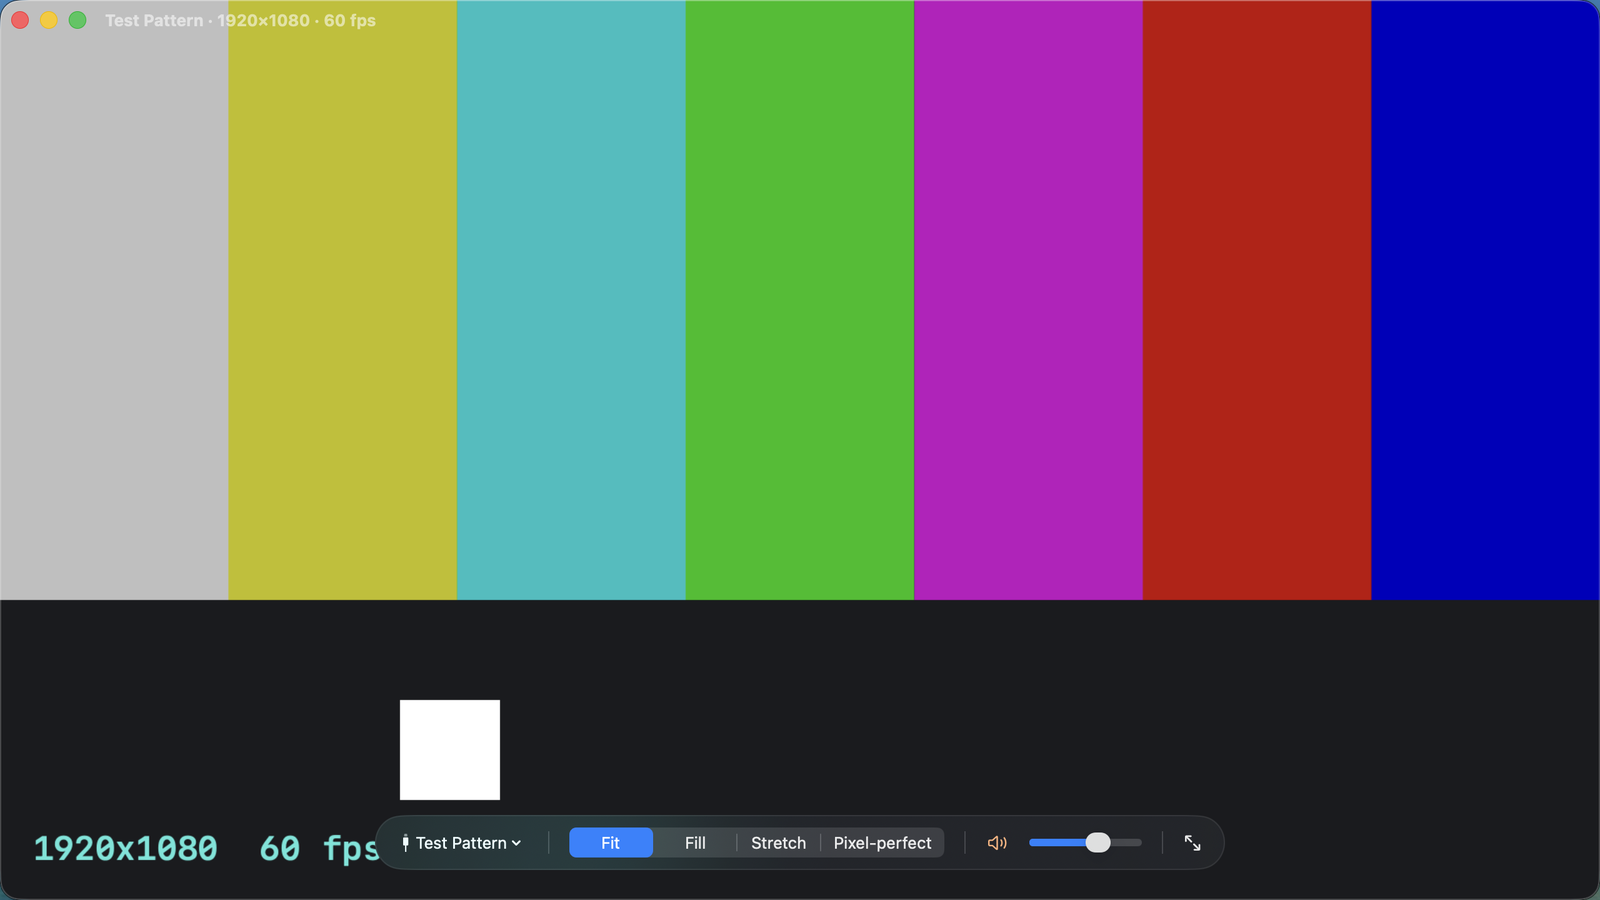1600x900 pixels.
Task: Click the white square in the test pattern
Action: coord(450,750)
